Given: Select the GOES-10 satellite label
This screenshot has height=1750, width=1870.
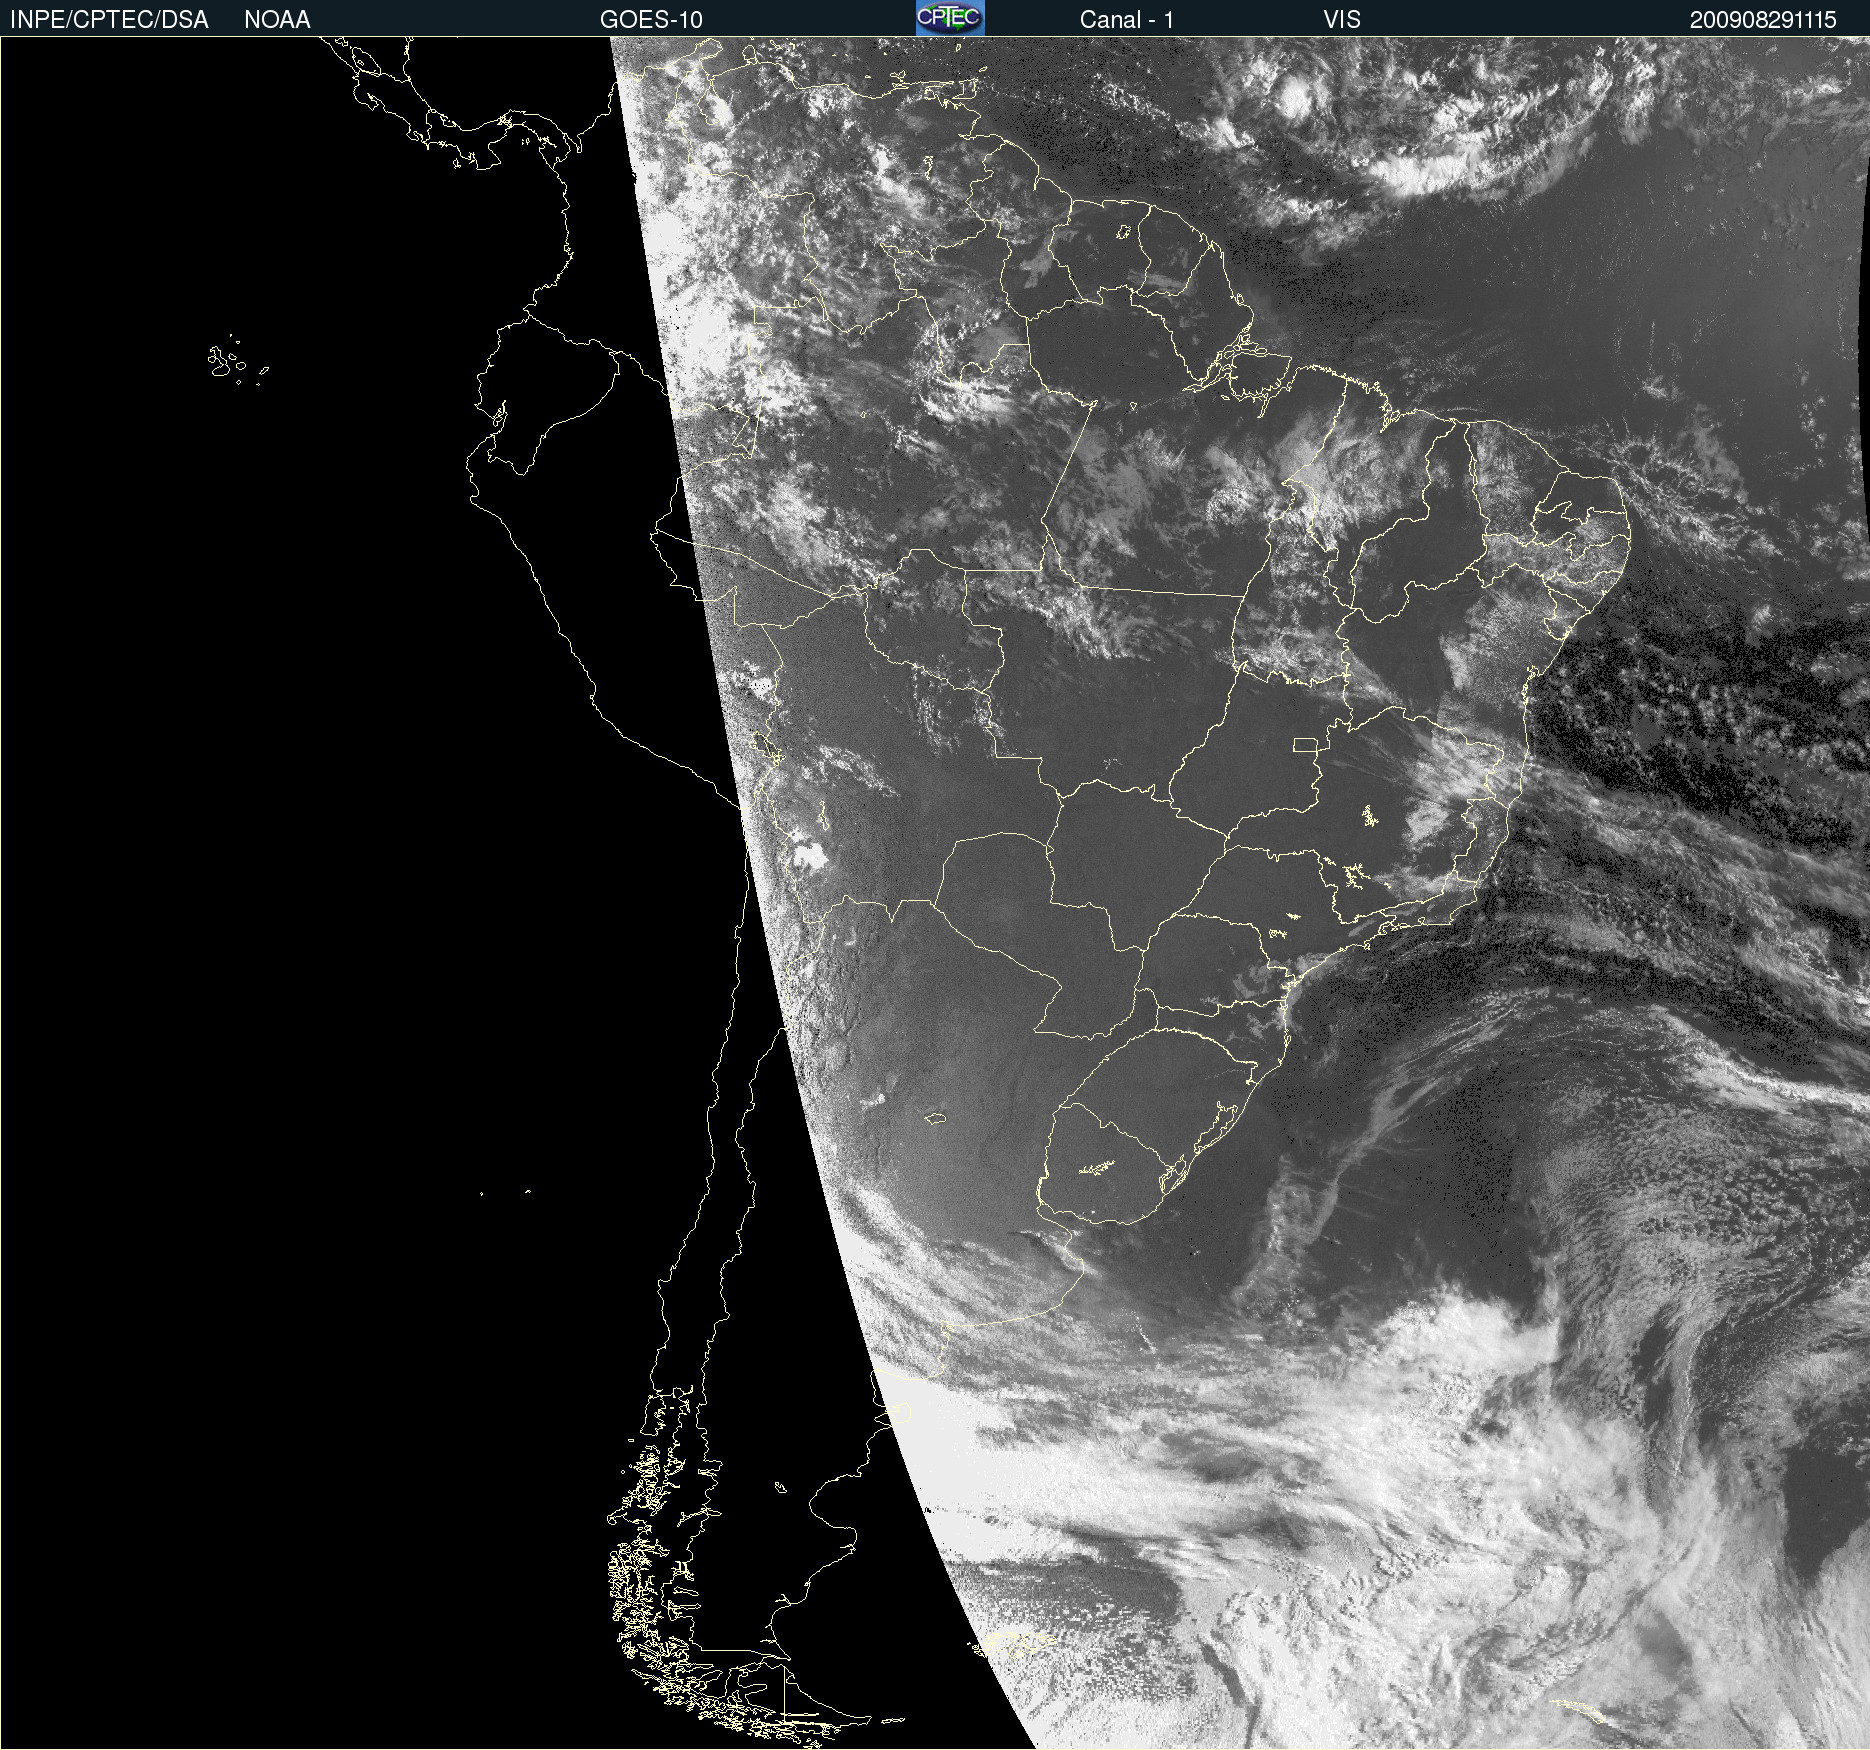Looking at the screenshot, I should click(x=651, y=20).
